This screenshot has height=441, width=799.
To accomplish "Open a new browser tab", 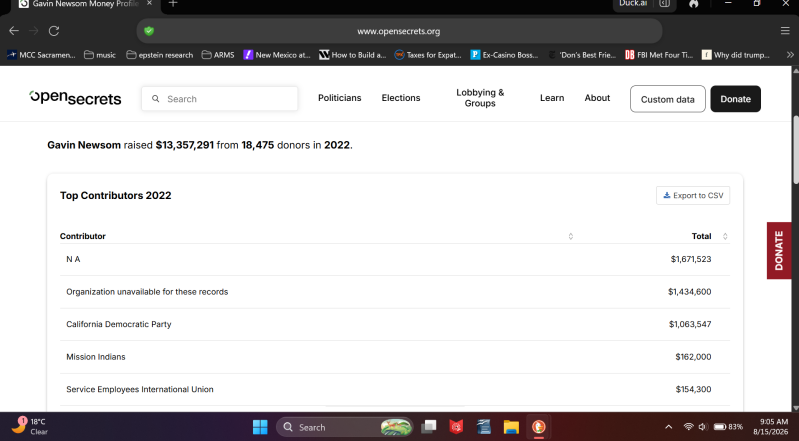I will pos(173,4).
